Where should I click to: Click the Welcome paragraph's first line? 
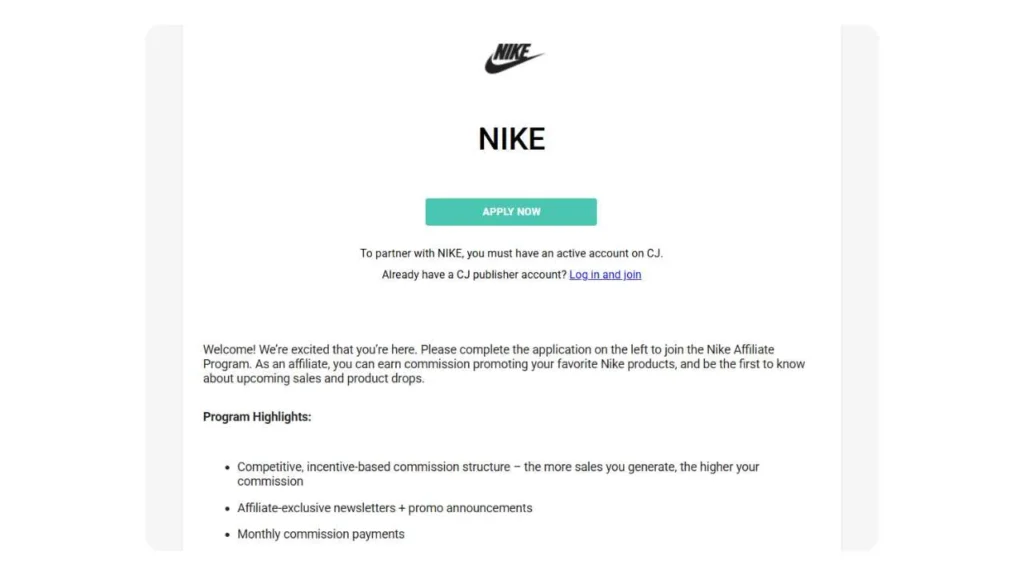pos(488,350)
